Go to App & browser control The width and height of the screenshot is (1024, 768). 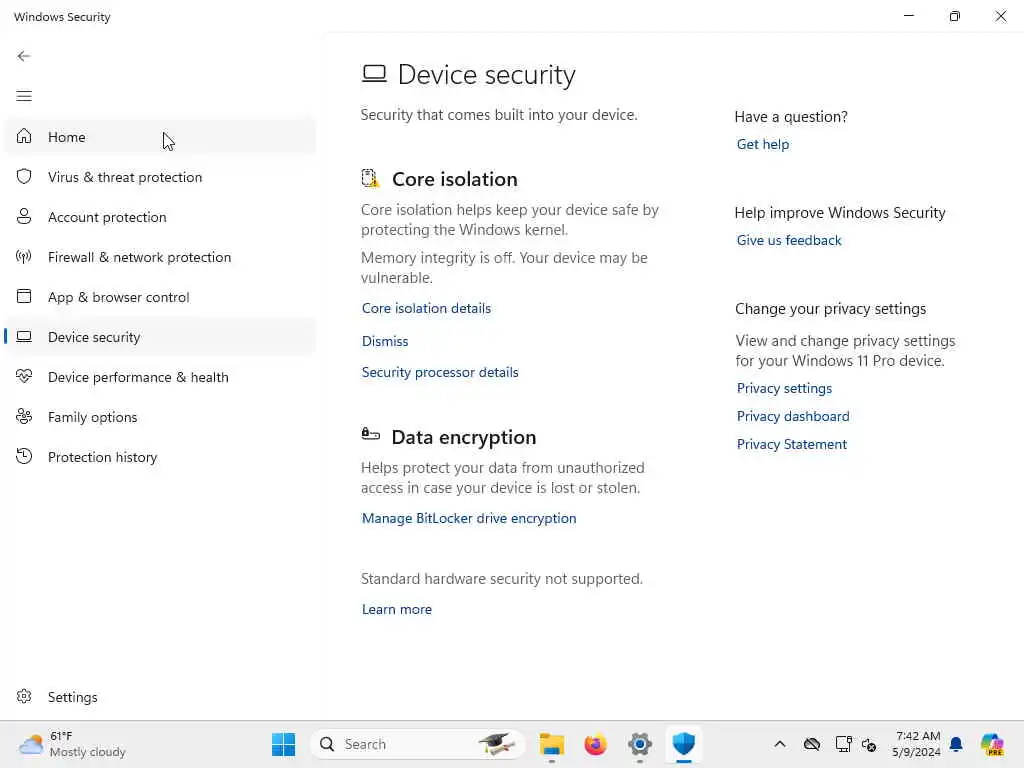[x=118, y=297]
